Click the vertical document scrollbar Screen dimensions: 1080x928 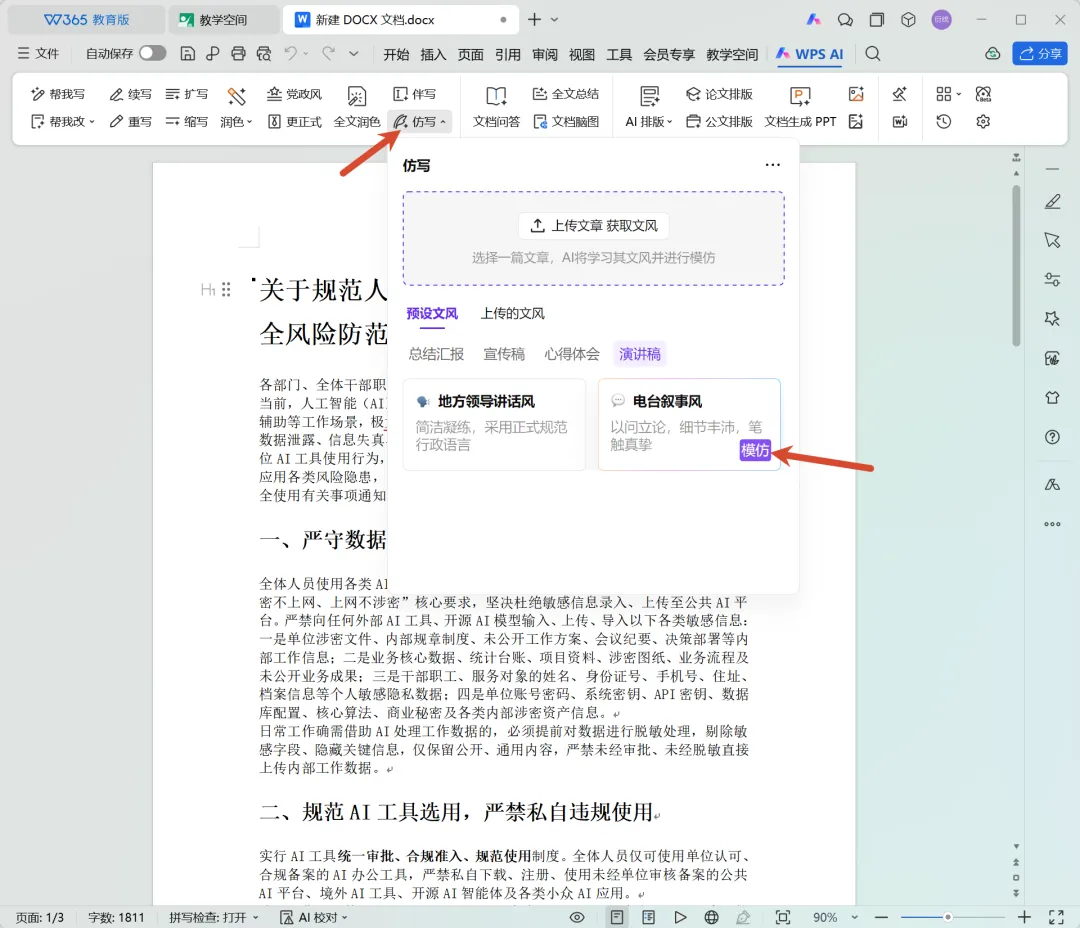coord(1016,265)
